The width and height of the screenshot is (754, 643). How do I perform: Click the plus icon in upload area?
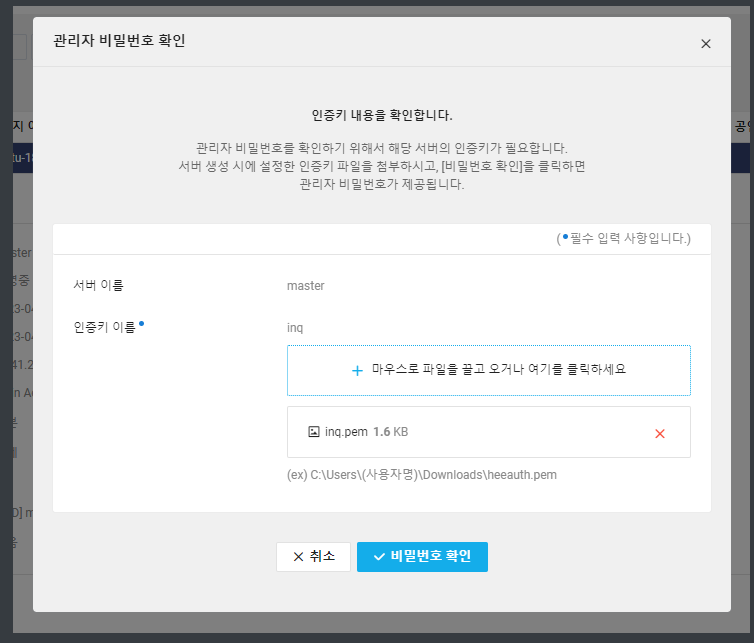click(x=357, y=370)
